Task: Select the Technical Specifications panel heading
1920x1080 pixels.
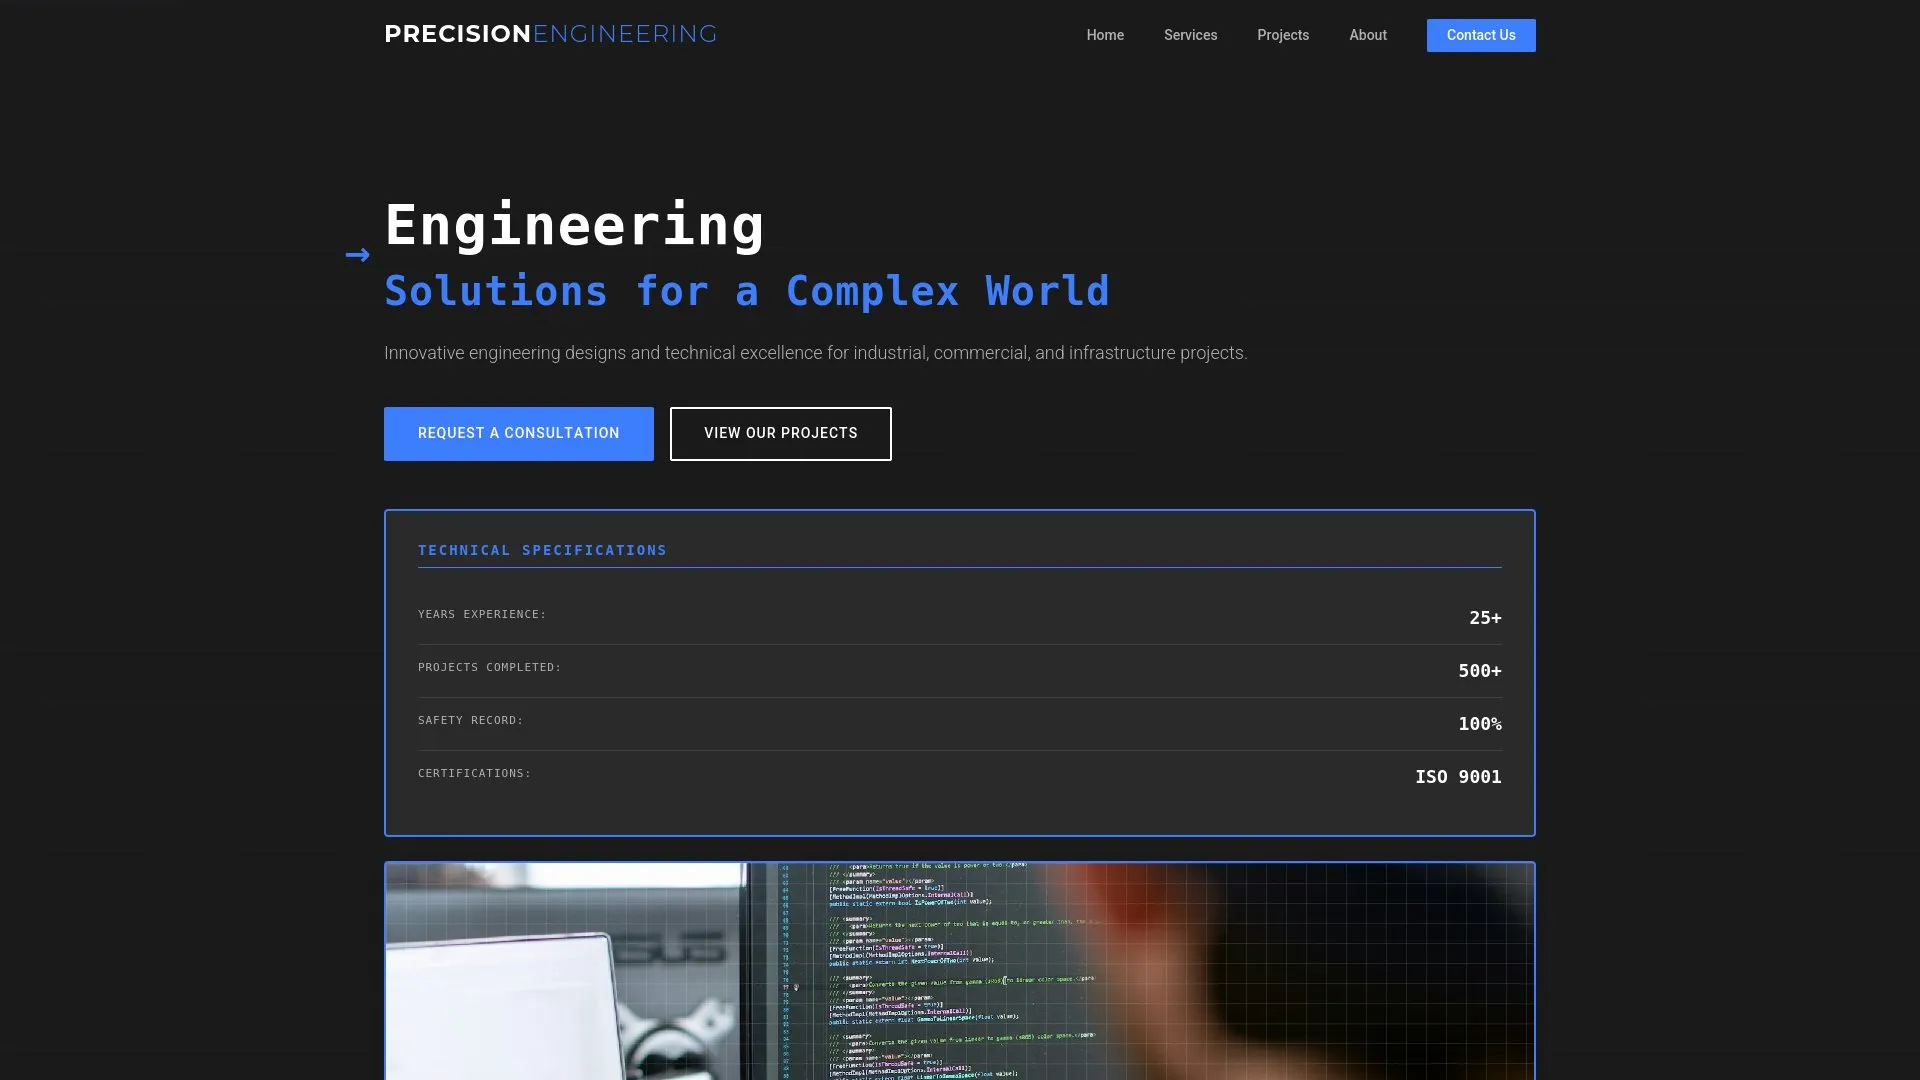Action: 542,550
